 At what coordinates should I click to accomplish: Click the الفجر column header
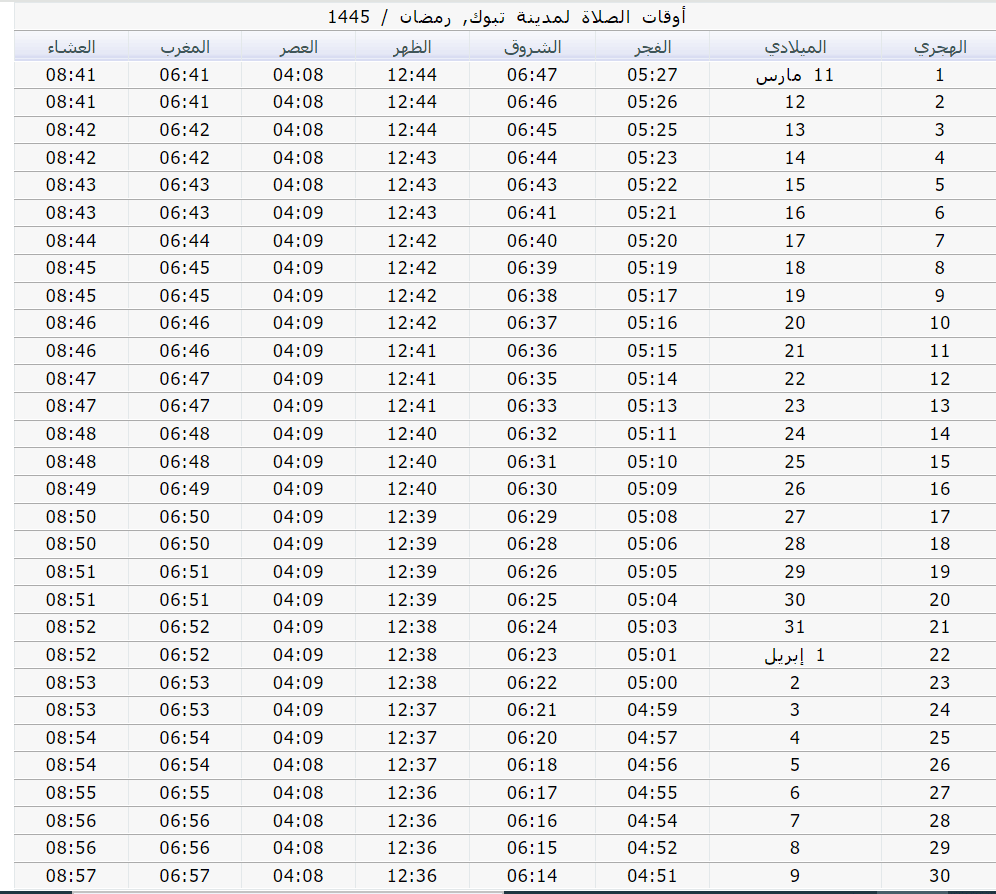click(652, 47)
